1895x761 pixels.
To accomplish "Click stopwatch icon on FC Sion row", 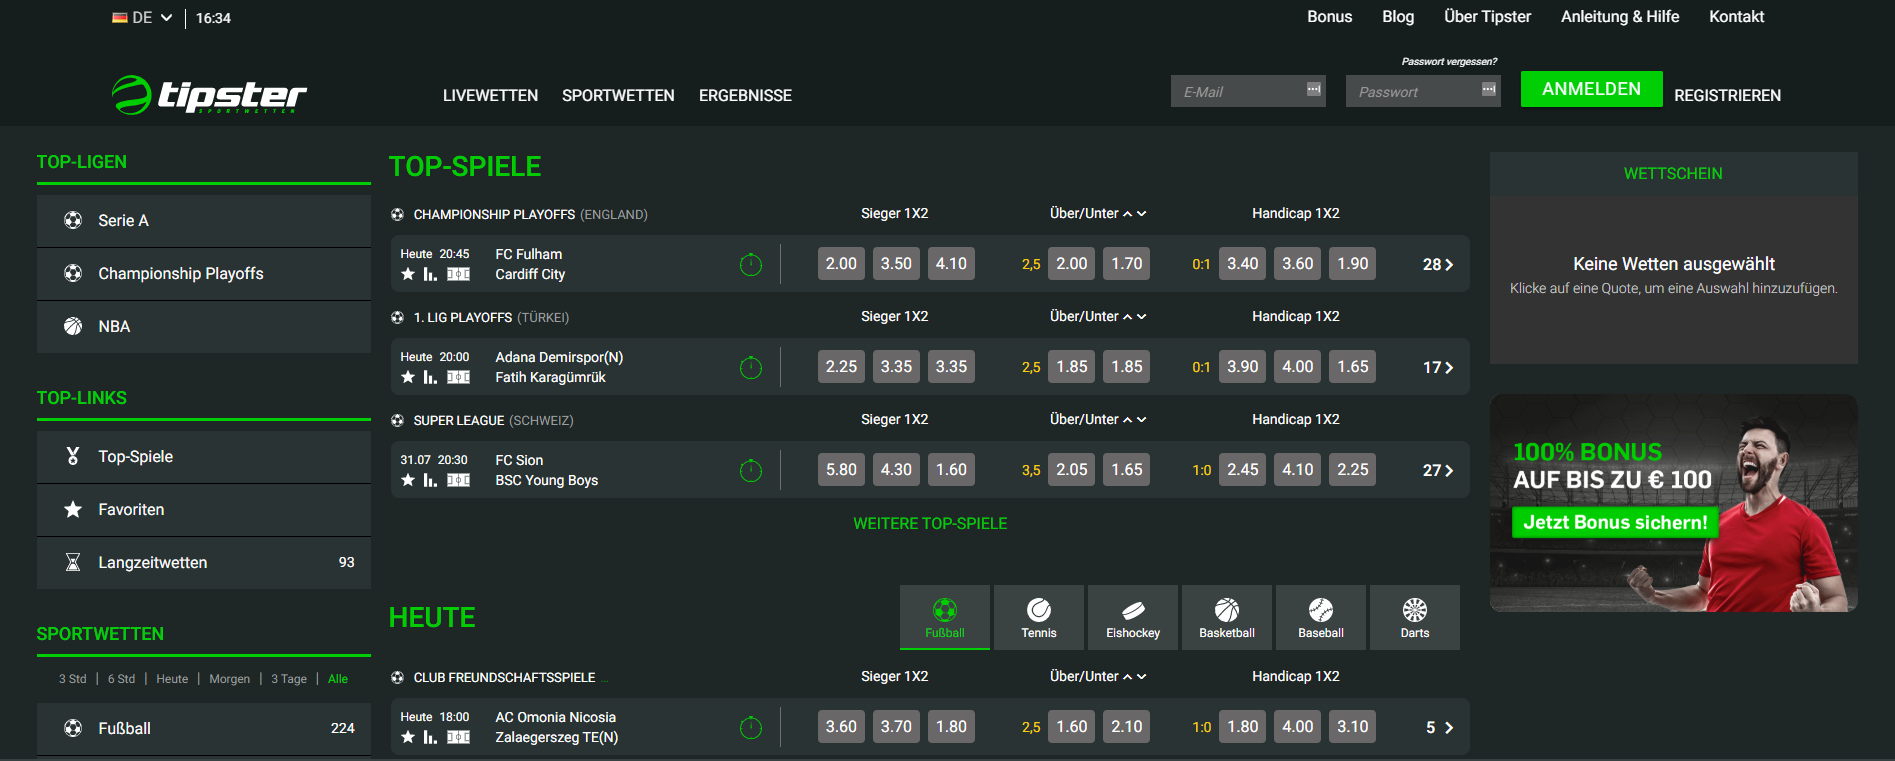I will (x=751, y=470).
